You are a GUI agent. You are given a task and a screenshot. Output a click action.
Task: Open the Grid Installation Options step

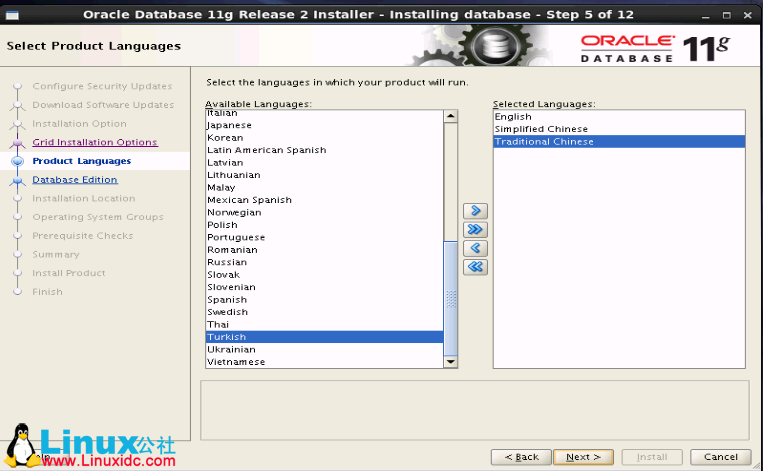(95, 142)
